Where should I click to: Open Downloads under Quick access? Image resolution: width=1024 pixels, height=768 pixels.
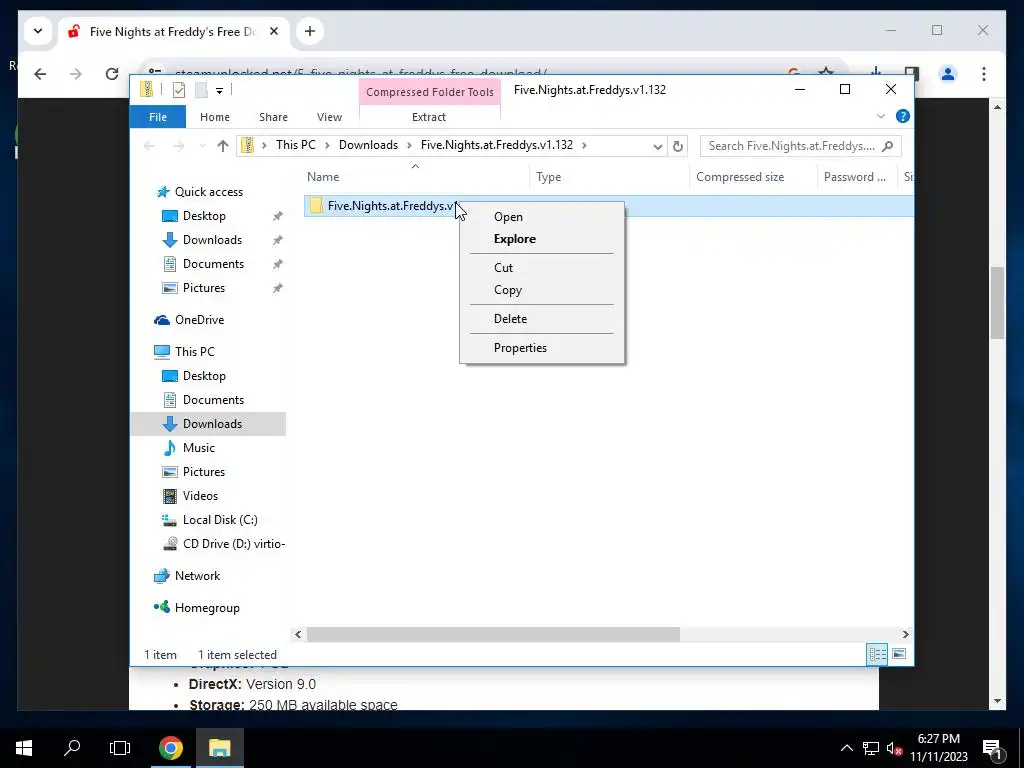point(212,240)
